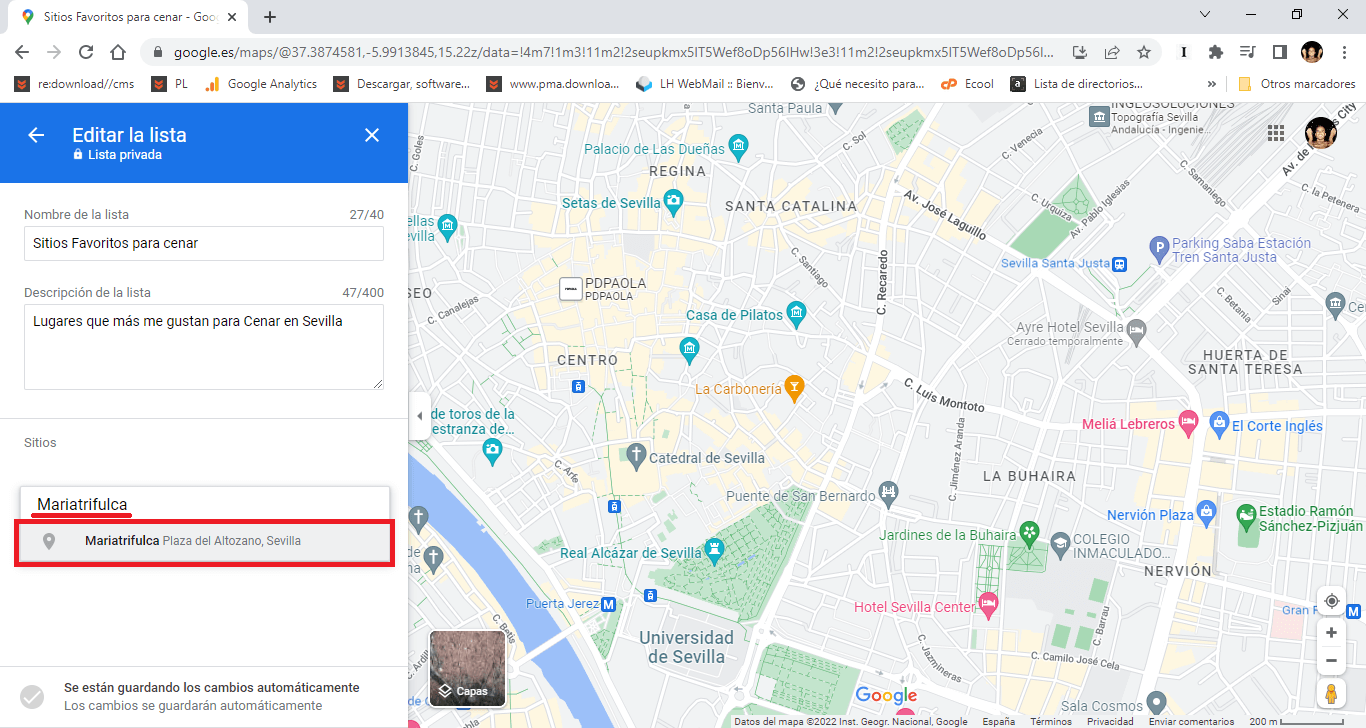
Task: Bookmark this page with the star
Action: click(1144, 52)
